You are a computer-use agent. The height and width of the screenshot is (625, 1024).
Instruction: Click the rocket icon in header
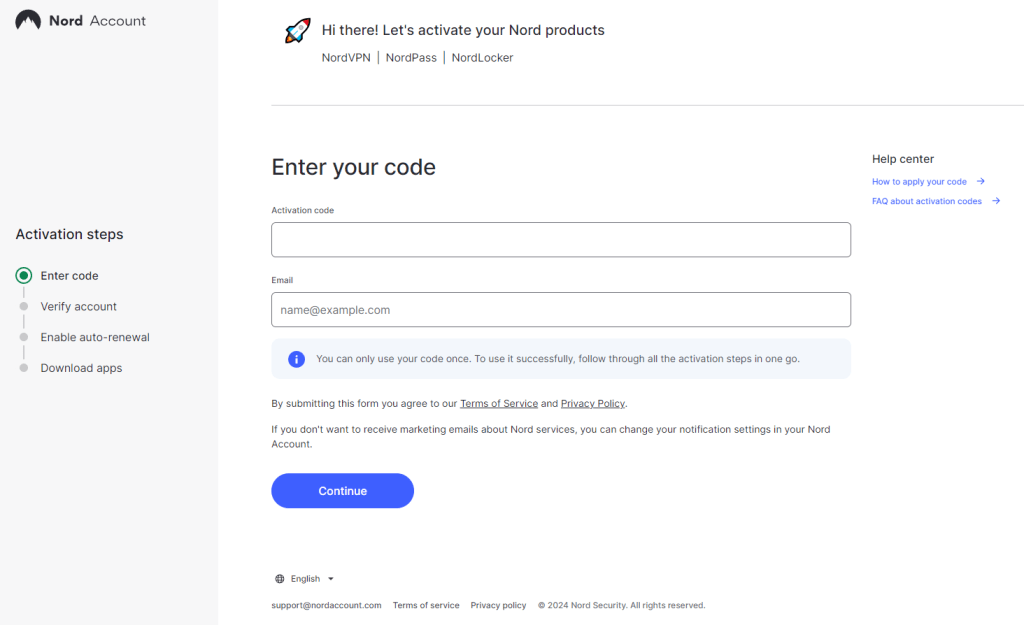297,31
